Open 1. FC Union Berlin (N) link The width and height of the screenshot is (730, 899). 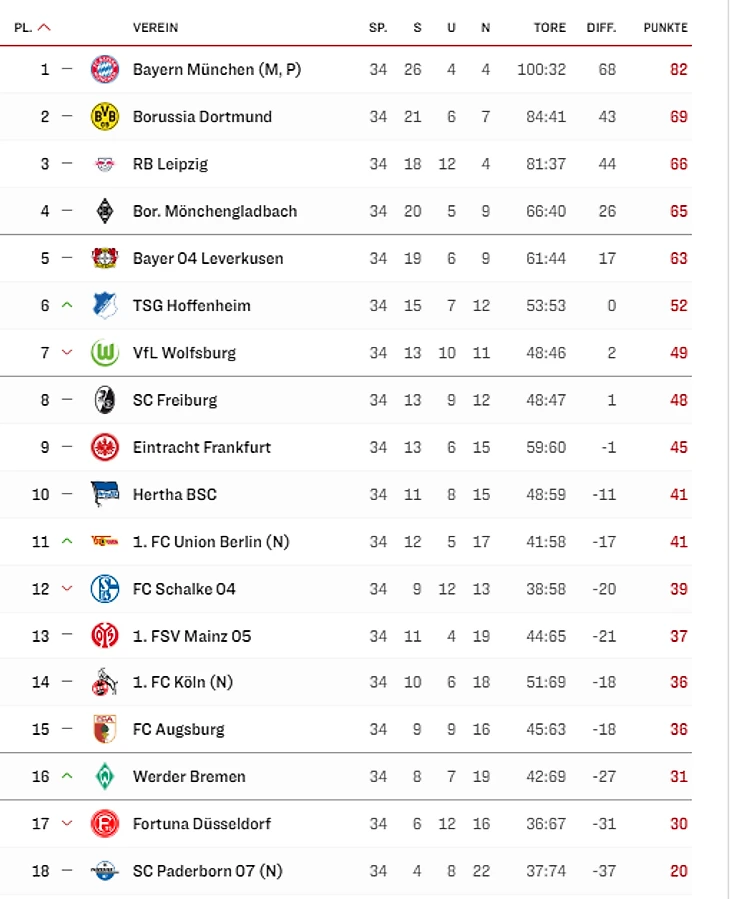click(210, 542)
